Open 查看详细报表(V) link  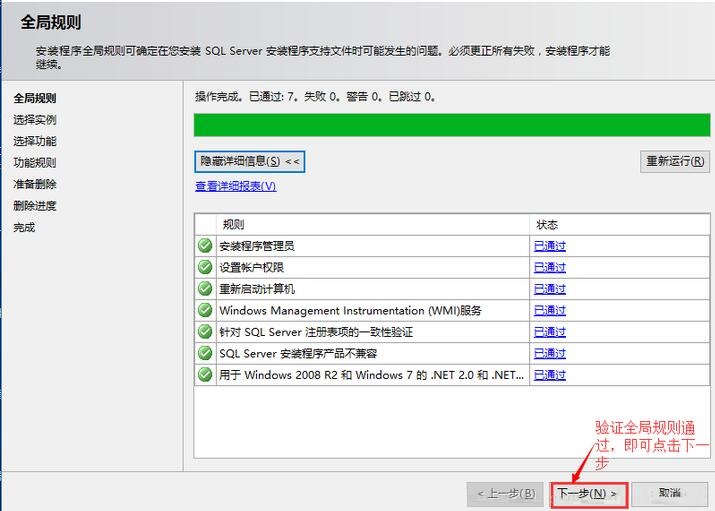(235, 186)
